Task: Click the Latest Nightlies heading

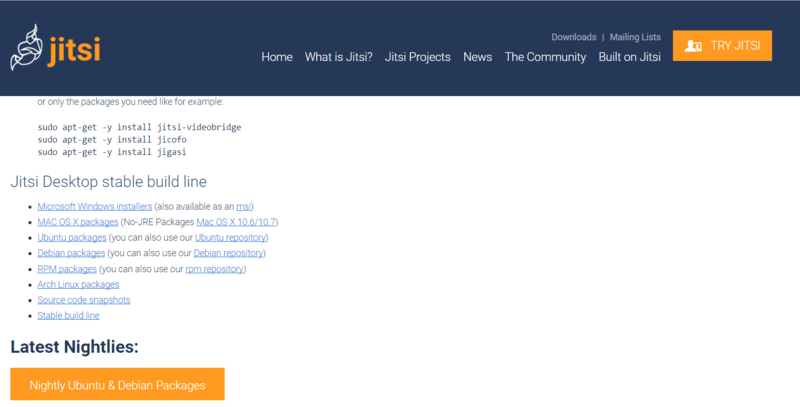Action: (74, 347)
